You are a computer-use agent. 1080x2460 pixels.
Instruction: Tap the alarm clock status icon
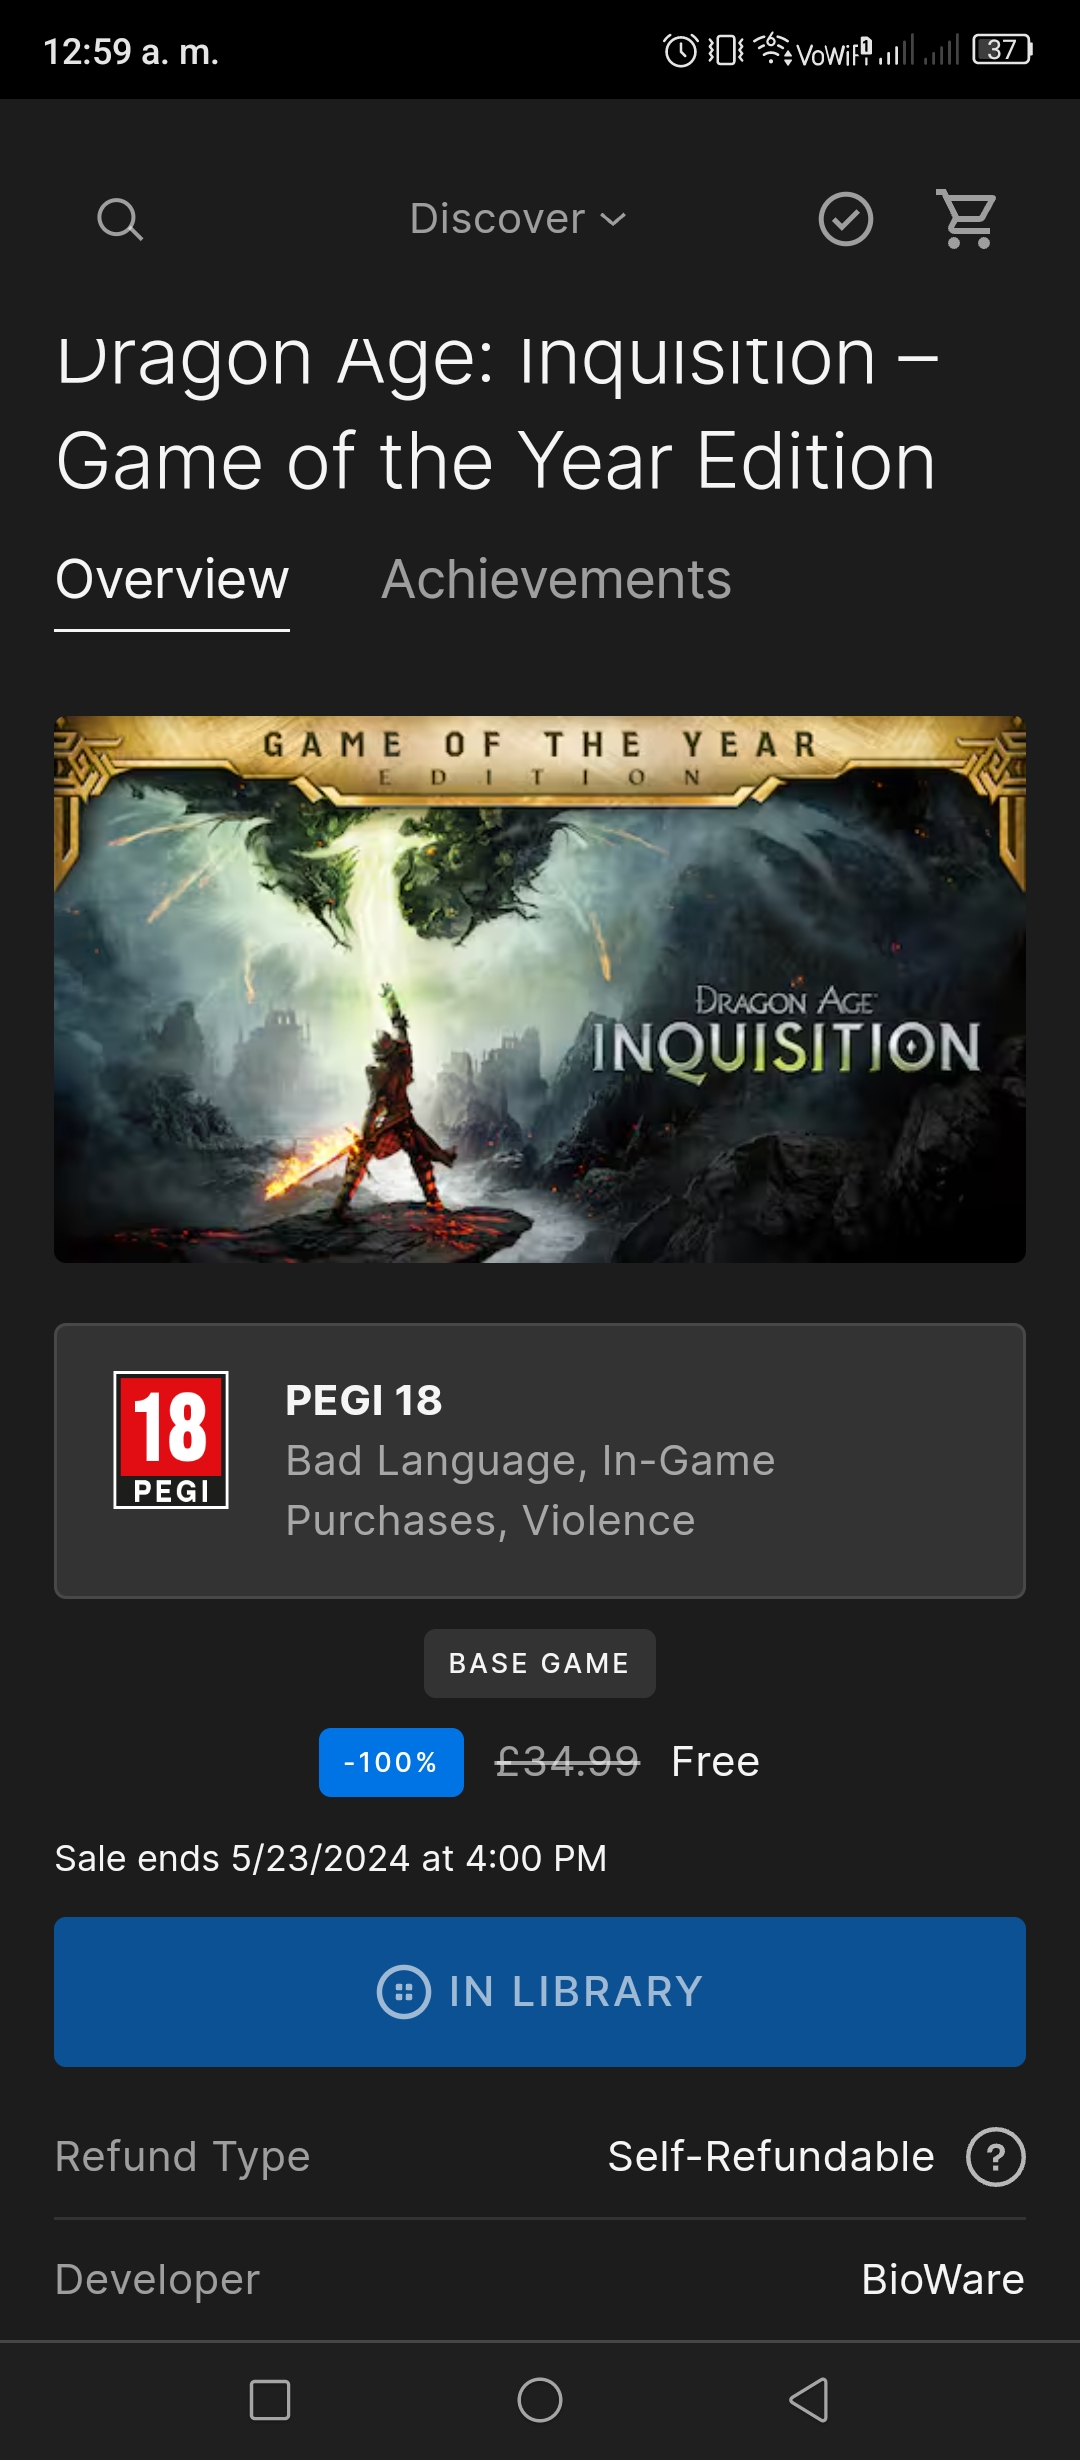coord(681,50)
